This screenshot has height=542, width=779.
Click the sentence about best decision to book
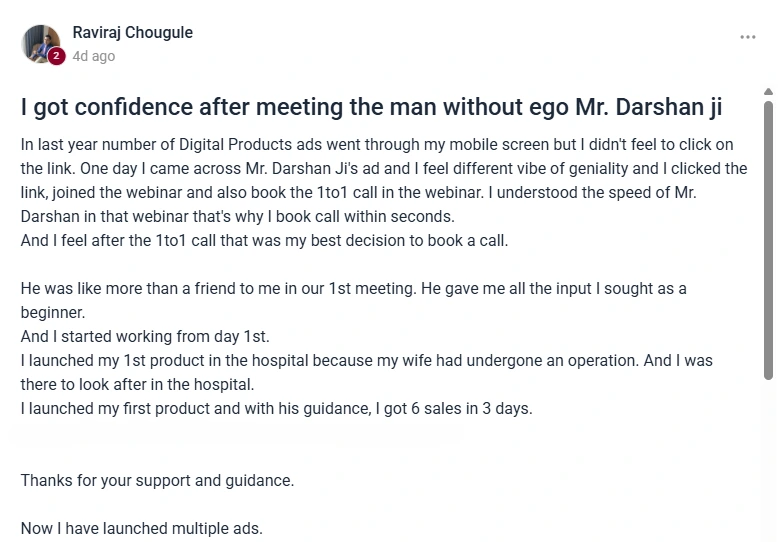pyautogui.click(x=265, y=240)
